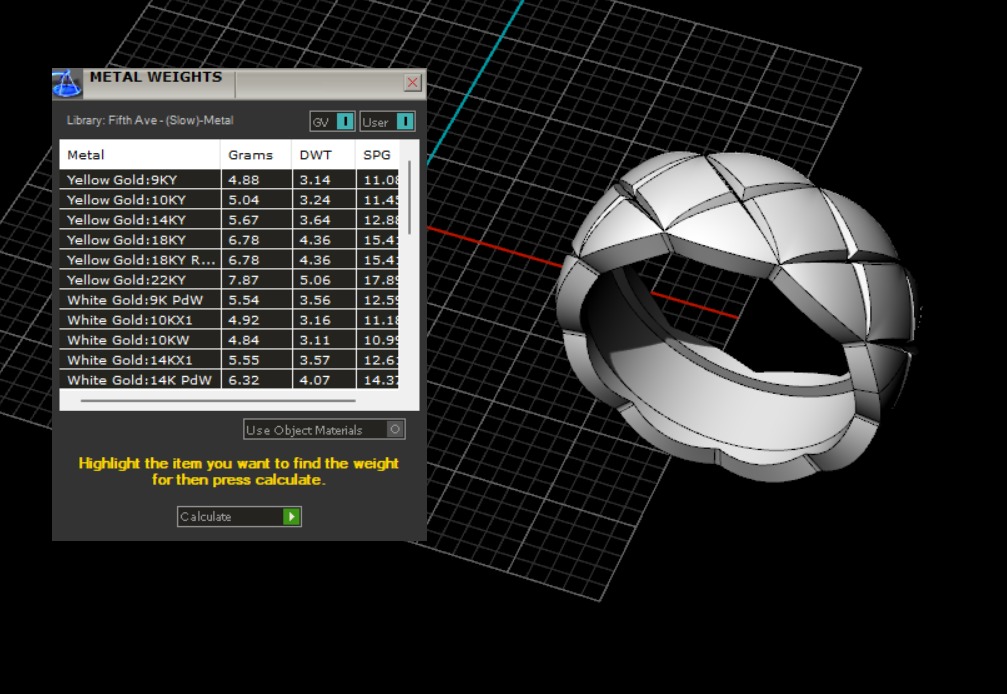The height and width of the screenshot is (694, 1007).
Task: Click the 3.56 DWT value
Action: 315,300
